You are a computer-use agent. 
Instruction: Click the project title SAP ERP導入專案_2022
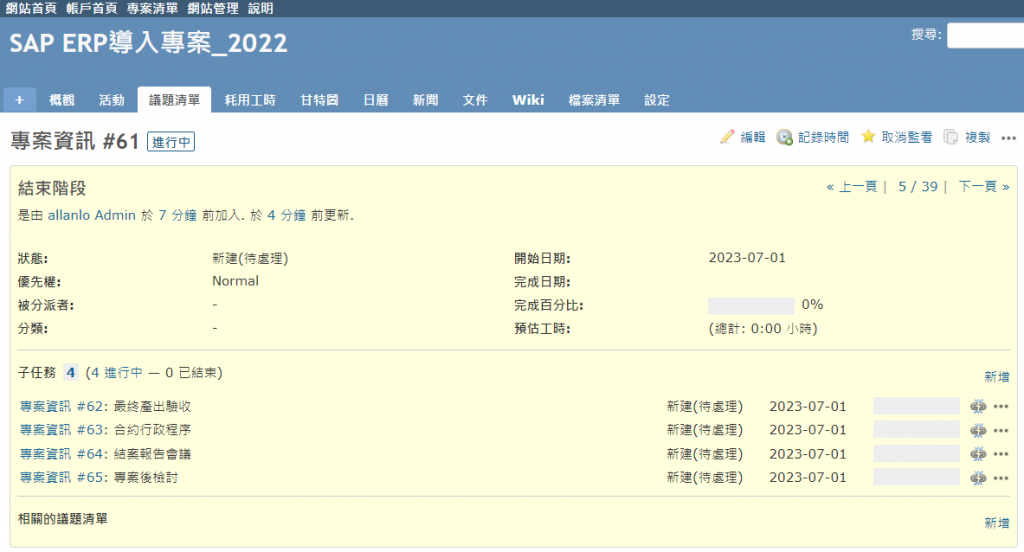[148, 43]
